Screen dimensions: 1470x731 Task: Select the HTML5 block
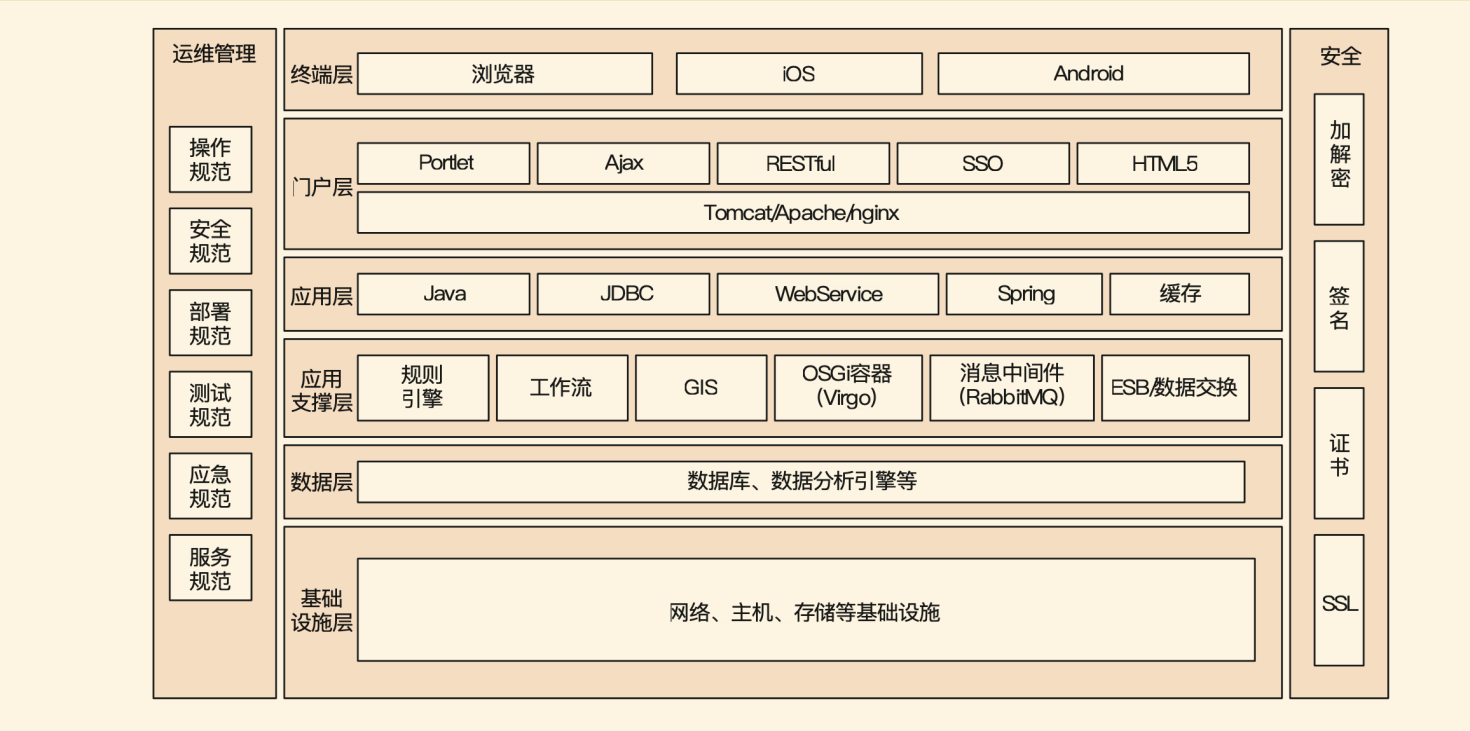click(x=1162, y=164)
